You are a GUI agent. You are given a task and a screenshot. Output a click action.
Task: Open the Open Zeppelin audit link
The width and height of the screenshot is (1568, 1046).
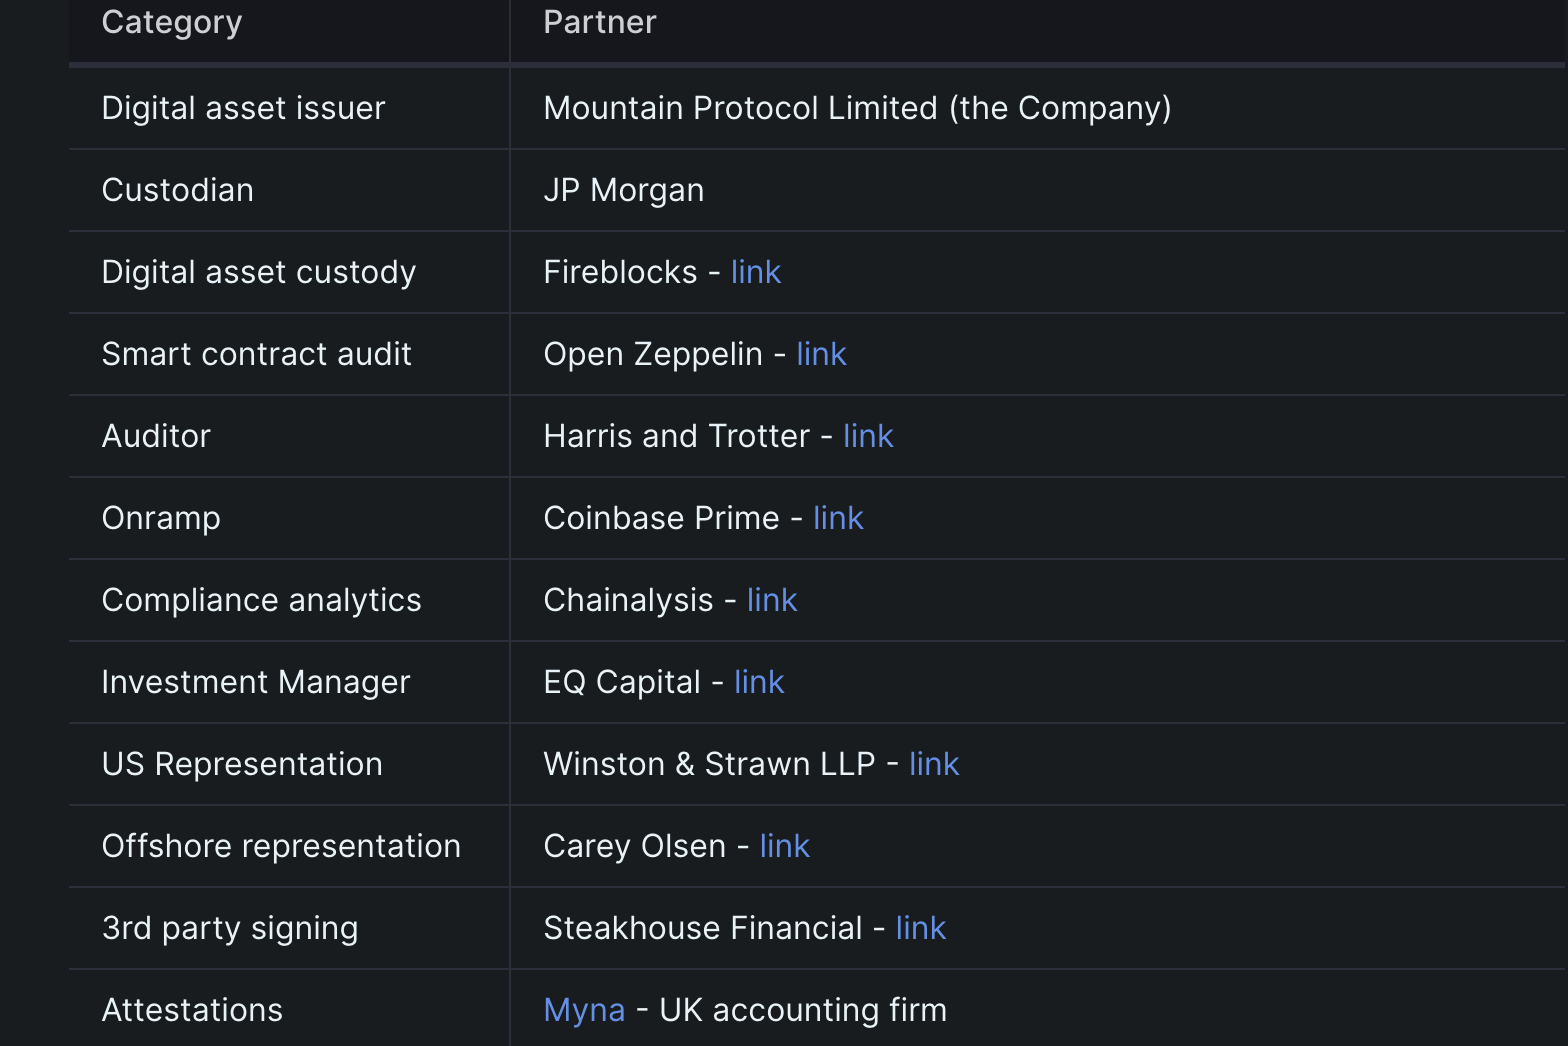pos(821,354)
